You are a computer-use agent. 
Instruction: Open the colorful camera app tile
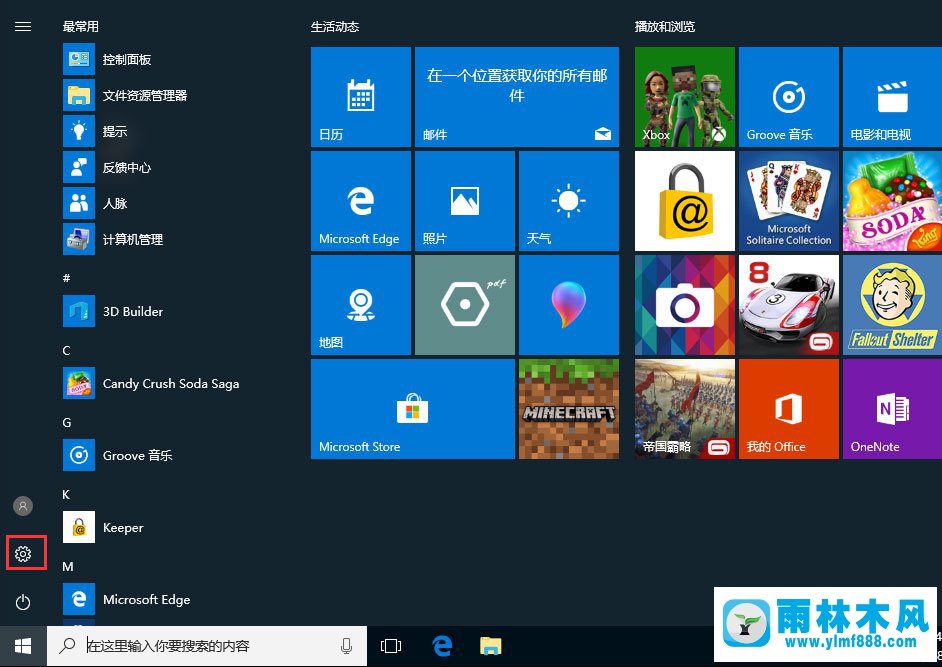click(x=685, y=305)
